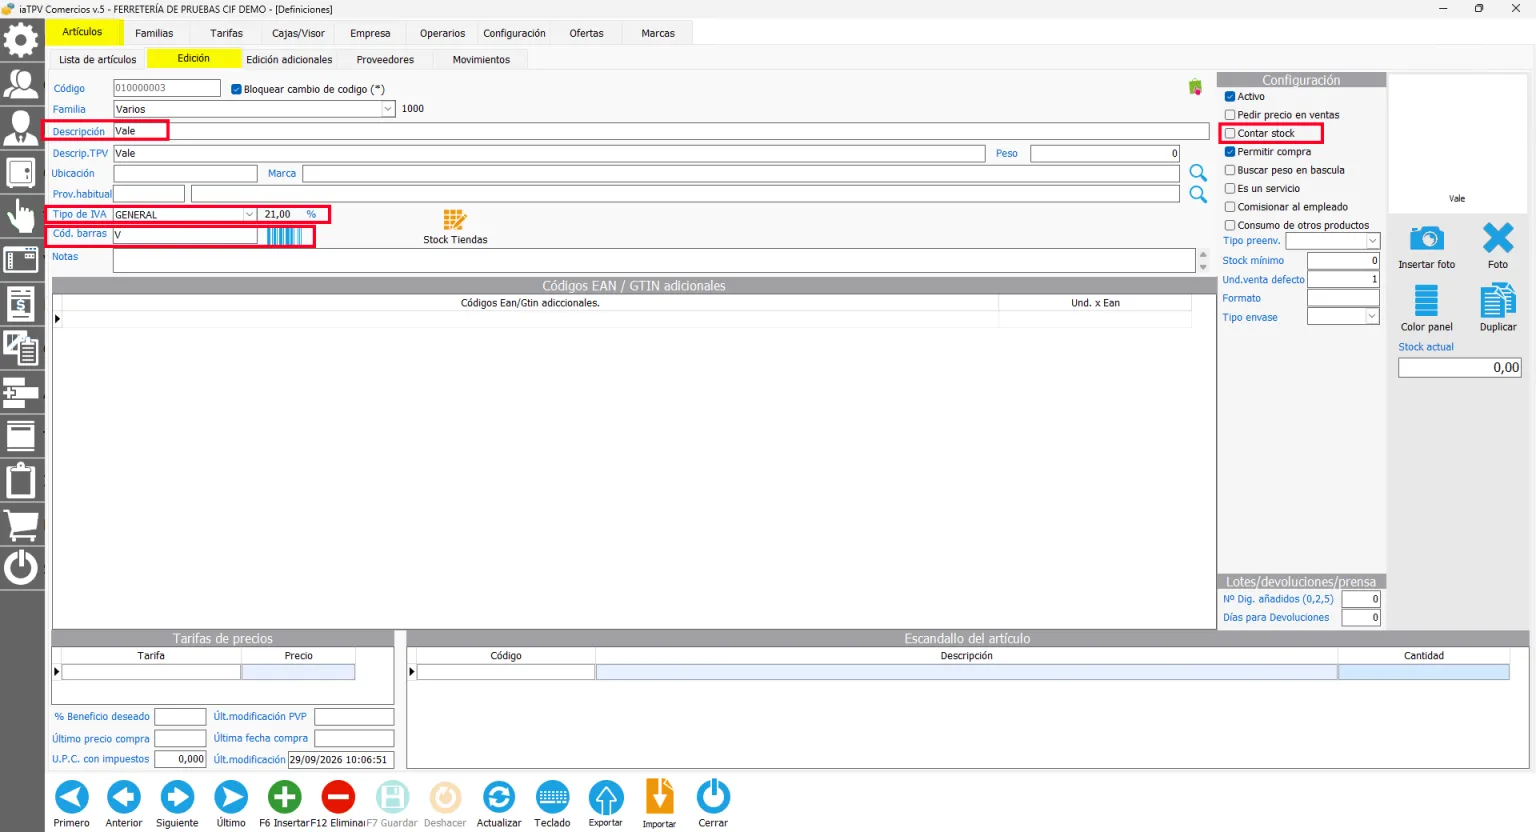1536x832 pixels.
Task: Go to previous article with Anterior
Action: coord(124,797)
